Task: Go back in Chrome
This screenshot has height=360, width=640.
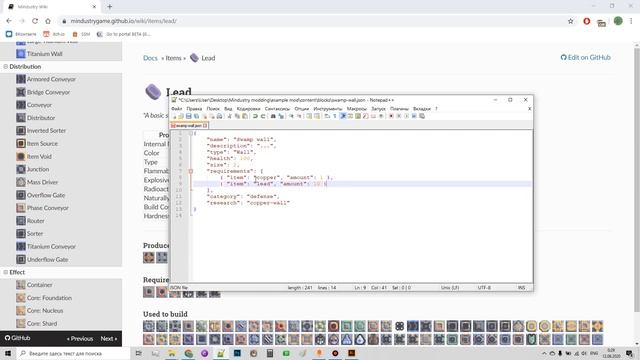Action: (9, 21)
